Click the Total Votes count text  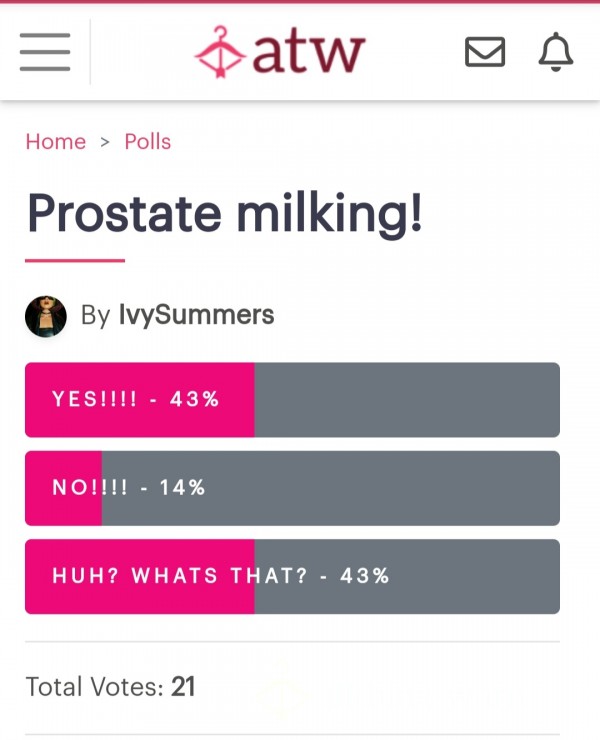point(110,686)
